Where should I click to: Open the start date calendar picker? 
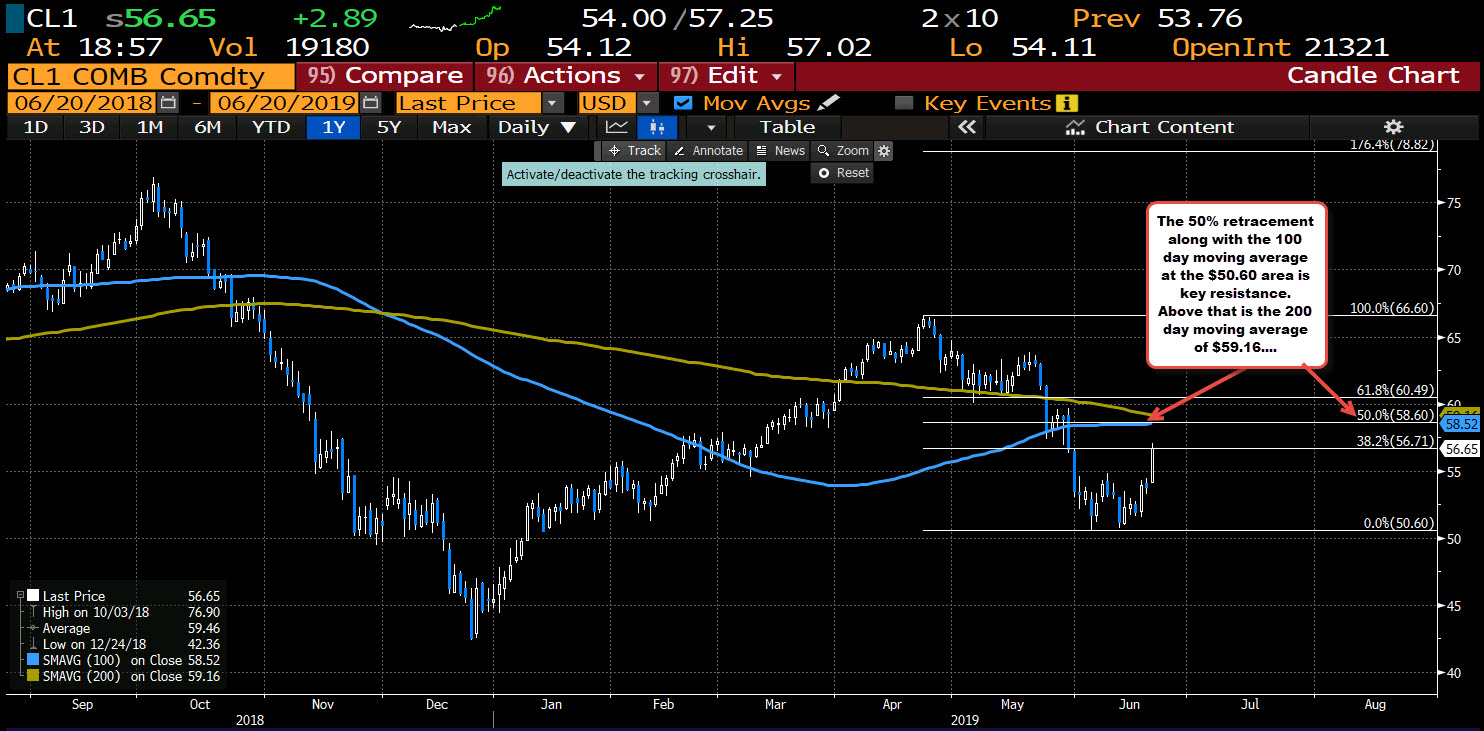click(168, 103)
